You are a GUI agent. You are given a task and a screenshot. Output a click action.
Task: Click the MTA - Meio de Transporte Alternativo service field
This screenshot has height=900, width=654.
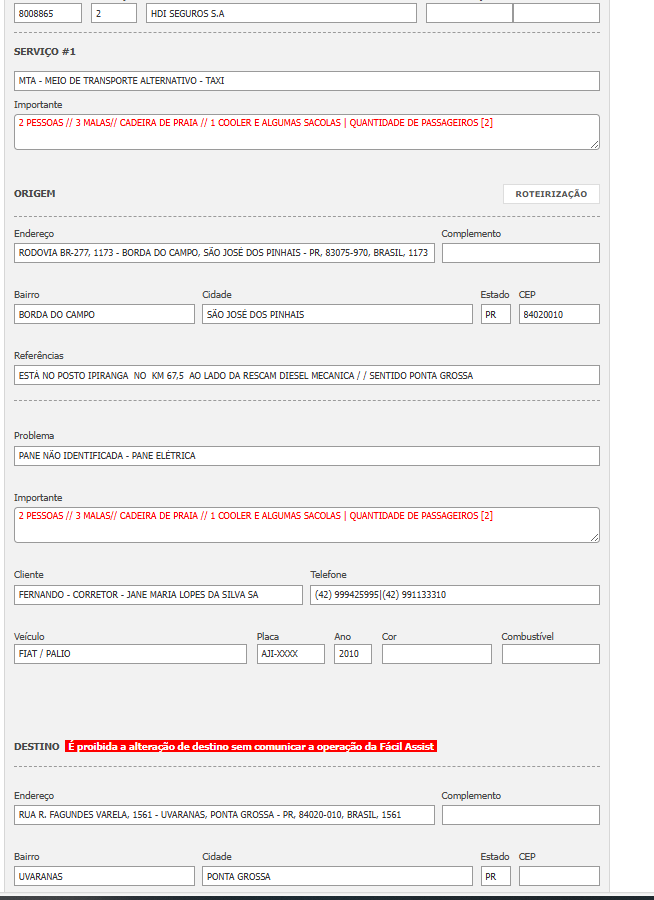click(307, 81)
